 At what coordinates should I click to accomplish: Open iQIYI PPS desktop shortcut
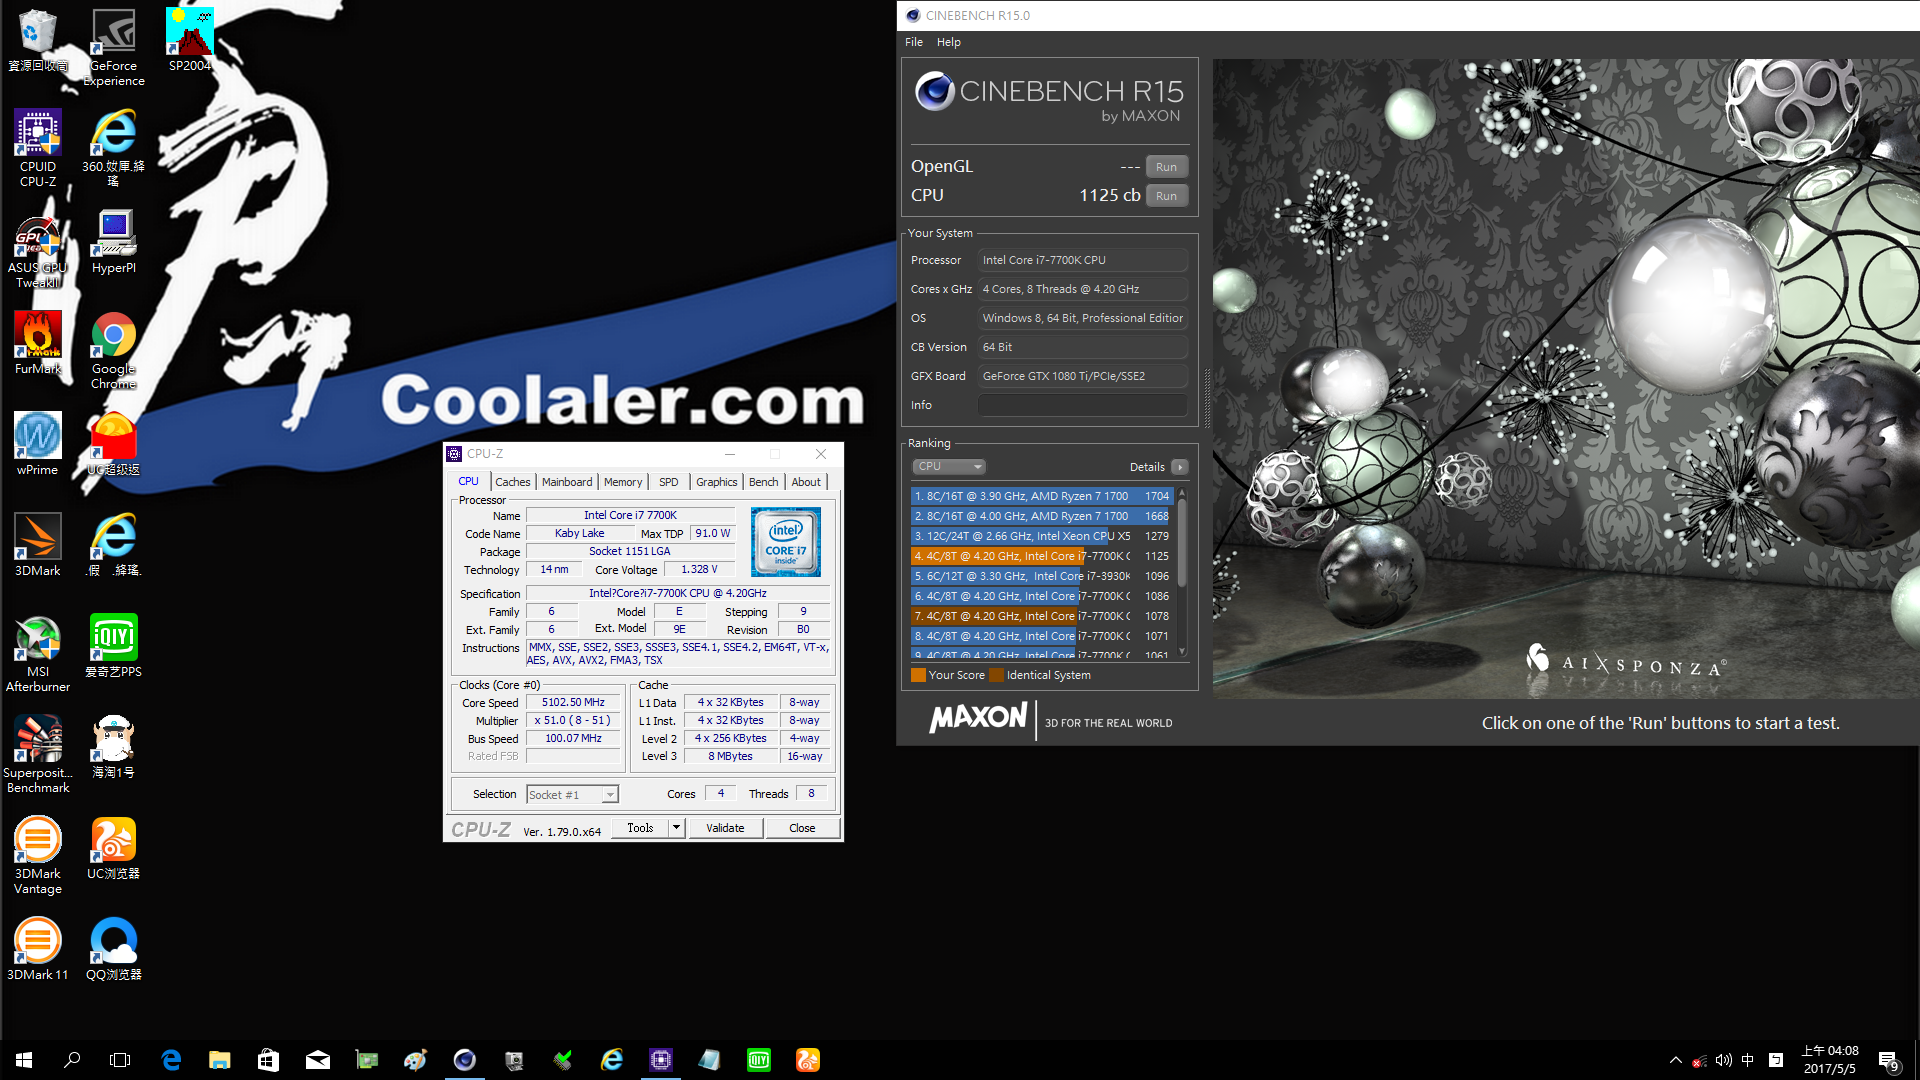[x=114, y=646]
